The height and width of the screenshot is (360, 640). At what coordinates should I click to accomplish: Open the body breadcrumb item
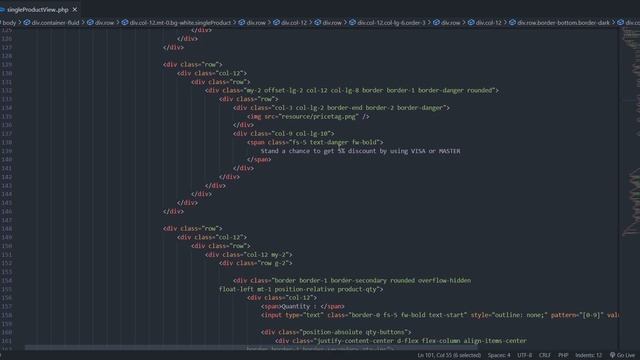pyautogui.click(x=9, y=23)
